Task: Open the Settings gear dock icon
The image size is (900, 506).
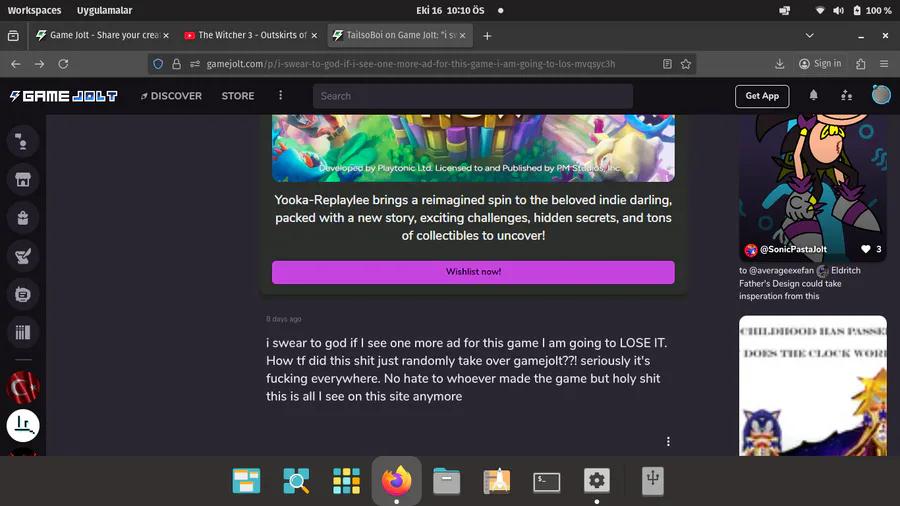Action: tap(596, 481)
